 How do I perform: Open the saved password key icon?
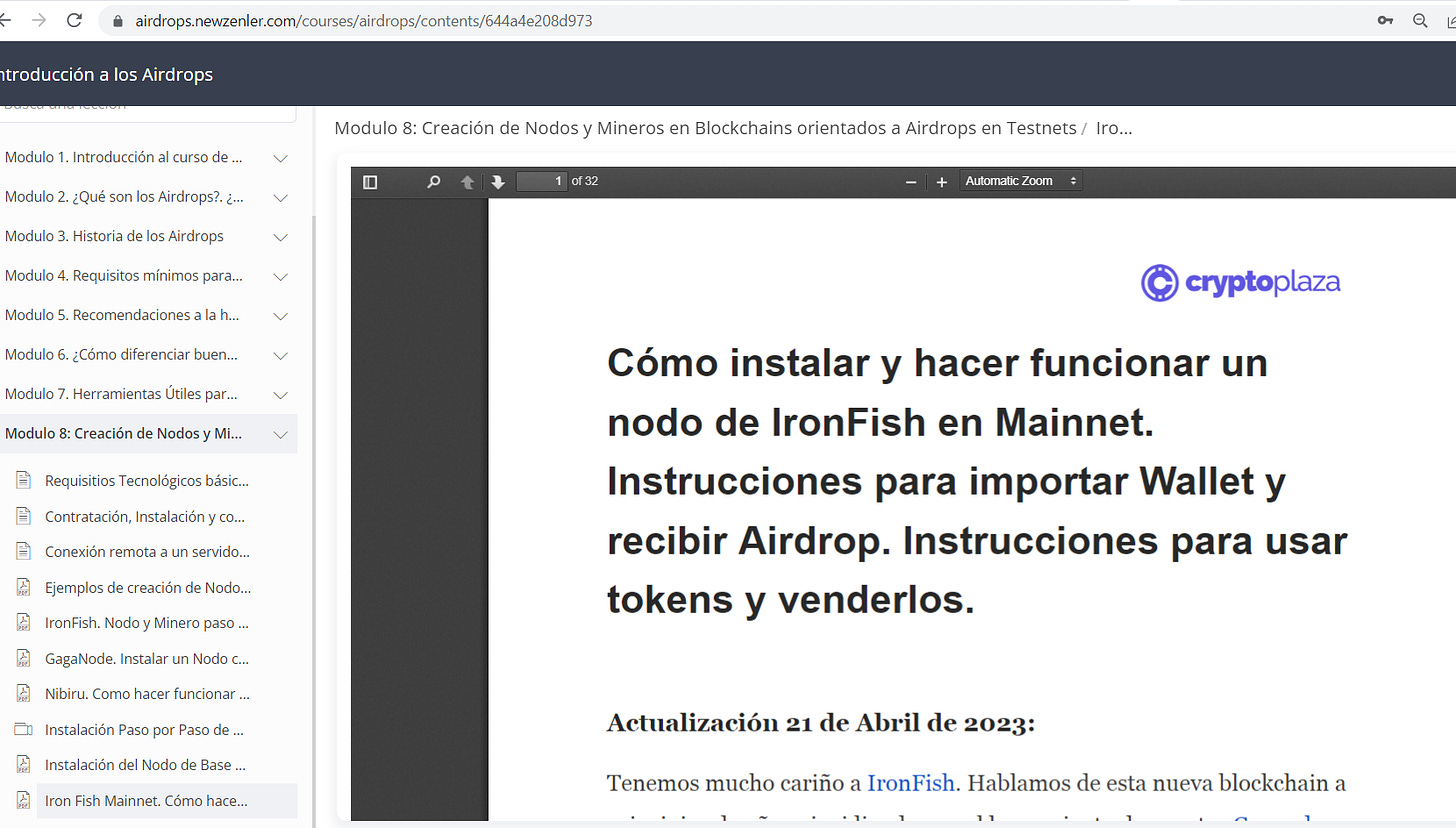click(x=1385, y=20)
